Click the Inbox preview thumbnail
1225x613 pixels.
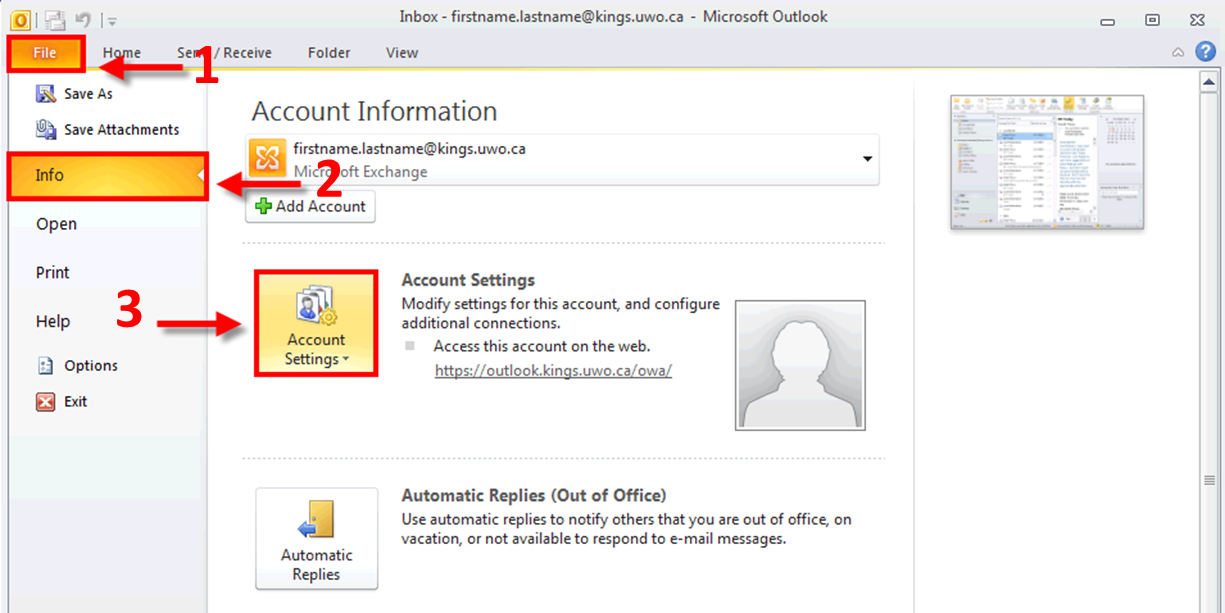click(x=1047, y=162)
